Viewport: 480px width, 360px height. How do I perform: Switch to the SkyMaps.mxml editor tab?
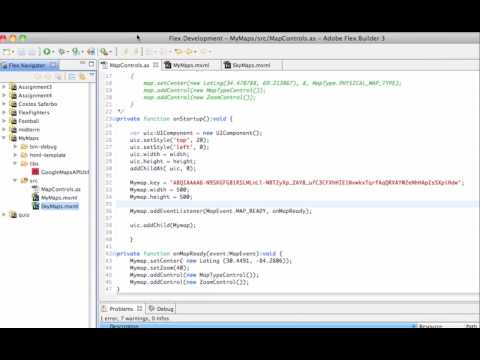pos(251,65)
